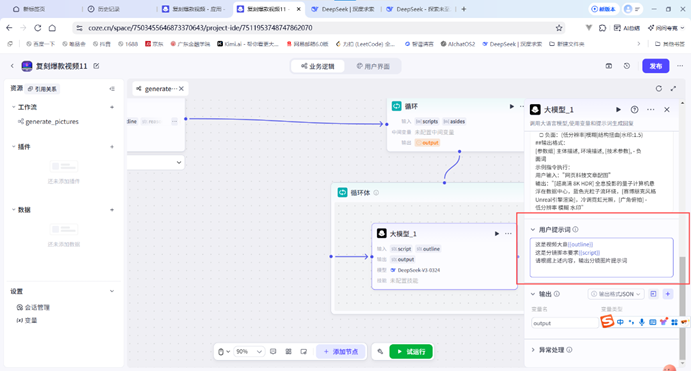Go back with the arrow beside project name
The image size is (691, 371).
tap(12, 66)
